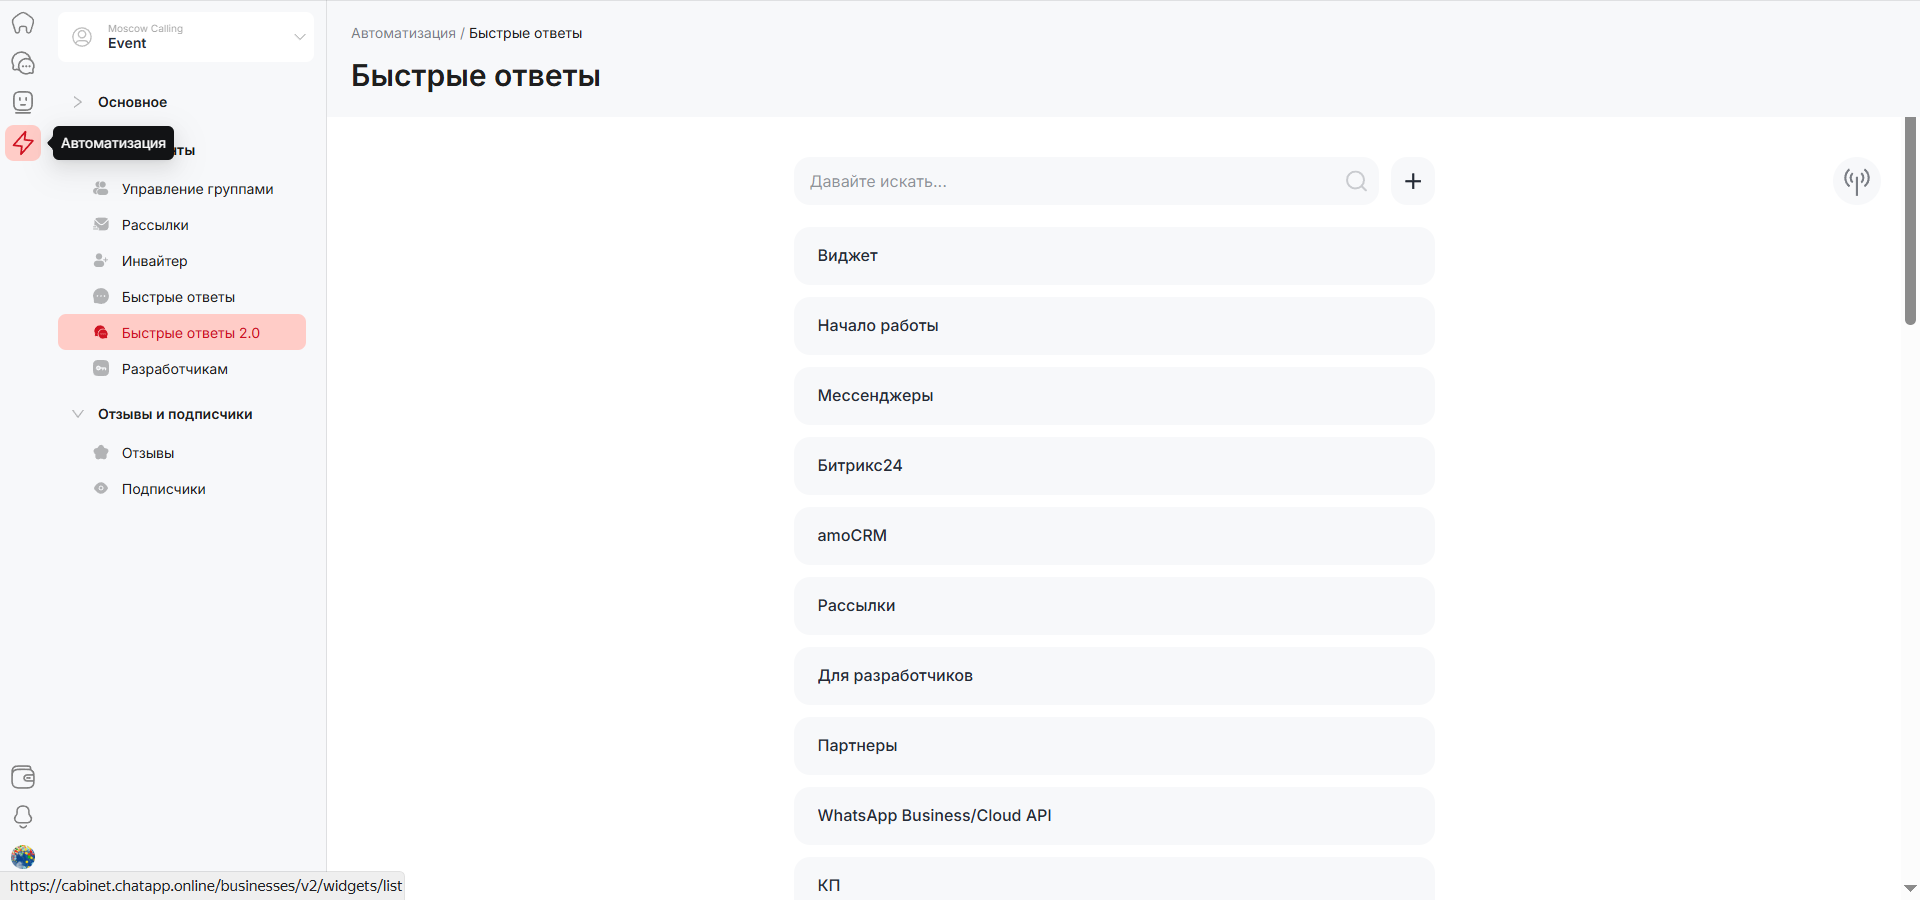Image resolution: width=1920 pixels, height=900 pixels.
Task: Click the page vertical scrollbar
Action: pyautogui.click(x=1910, y=220)
